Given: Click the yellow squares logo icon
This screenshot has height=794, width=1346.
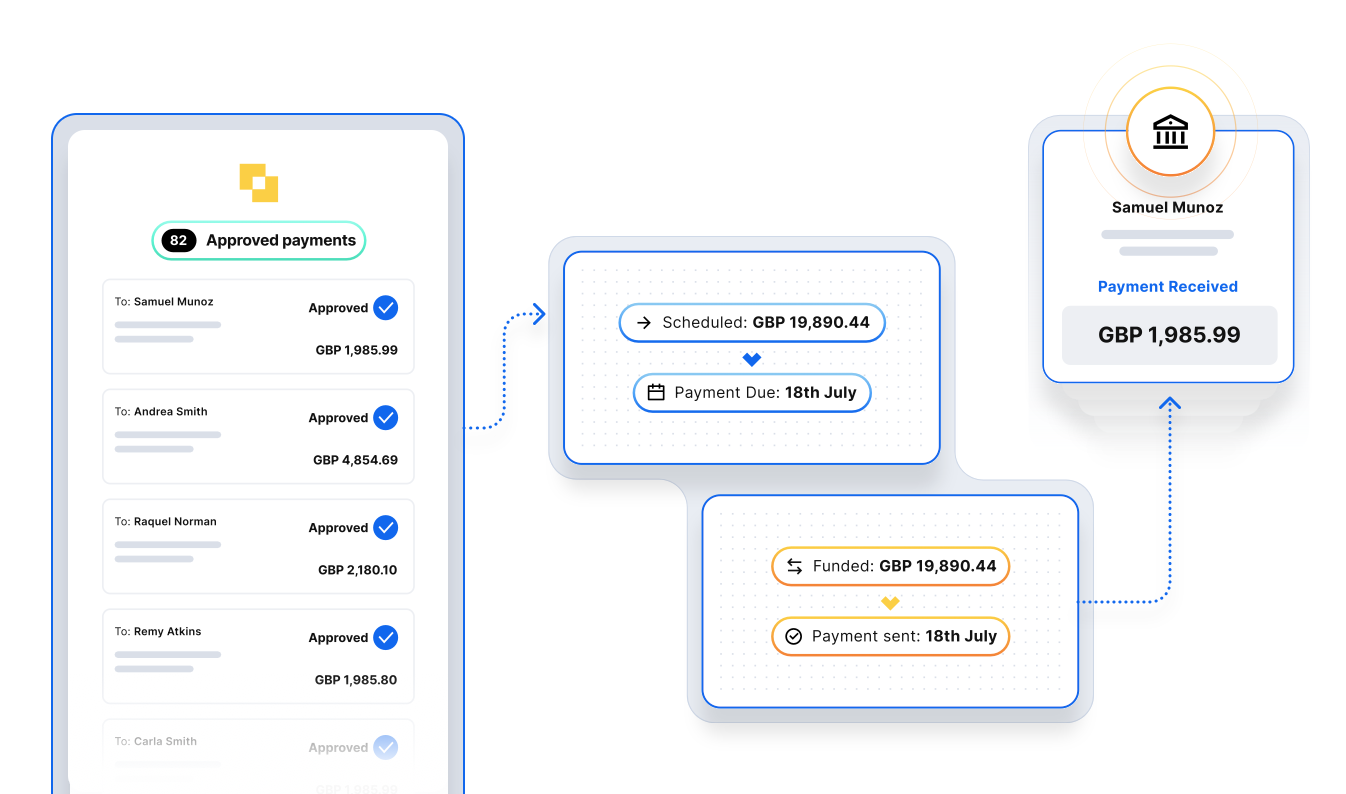Looking at the screenshot, I should pyautogui.click(x=258, y=181).
